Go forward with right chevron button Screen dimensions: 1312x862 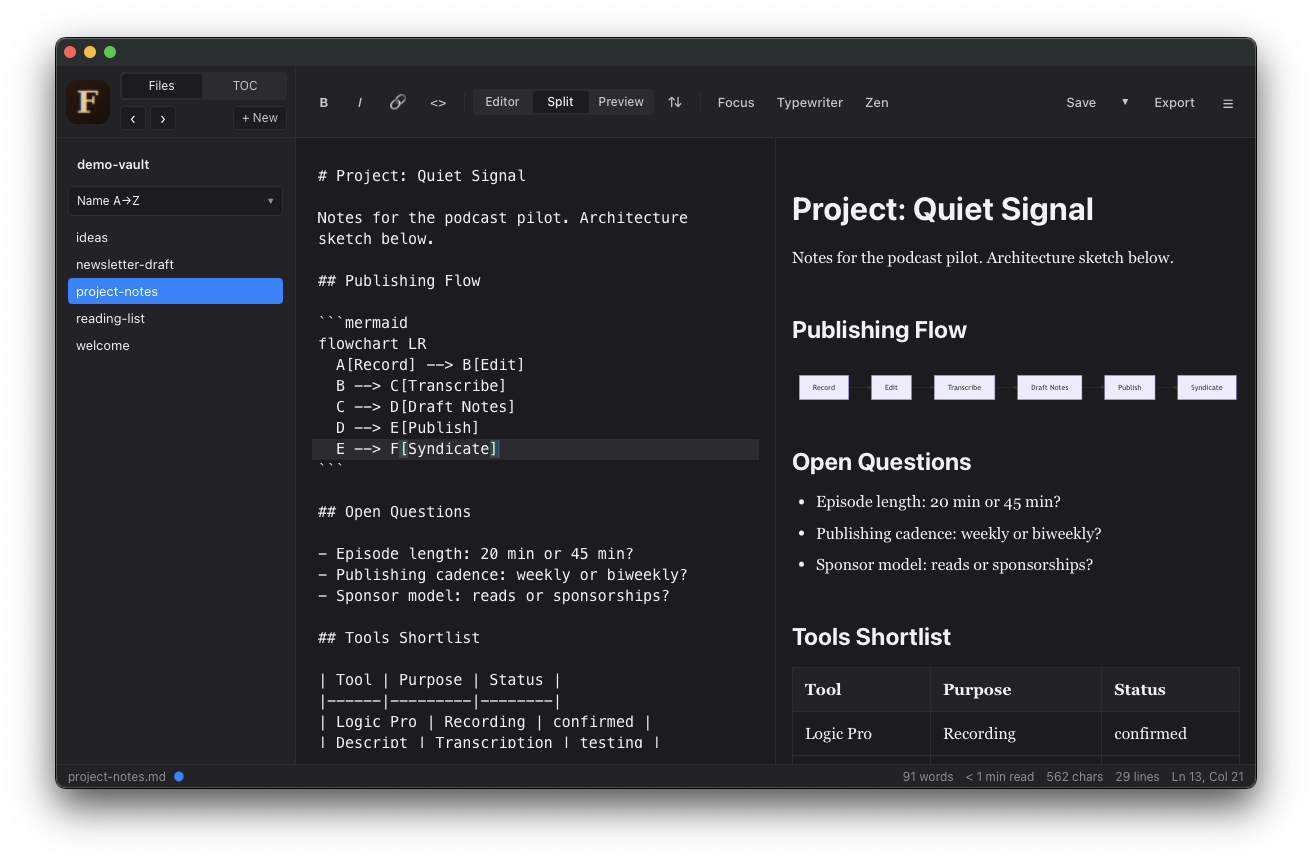pyautogui.click(x=163, y=118)
